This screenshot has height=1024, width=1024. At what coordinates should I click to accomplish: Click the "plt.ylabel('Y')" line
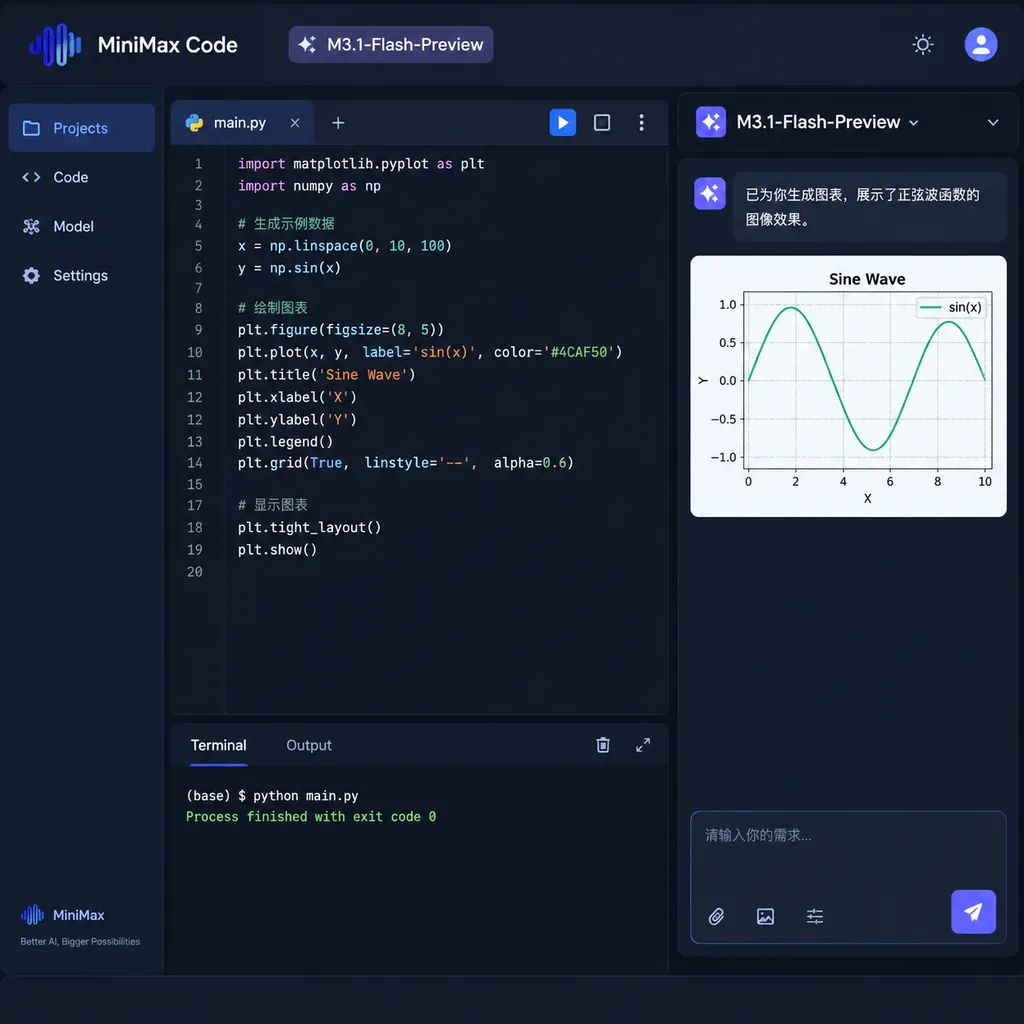coord(297,419)
